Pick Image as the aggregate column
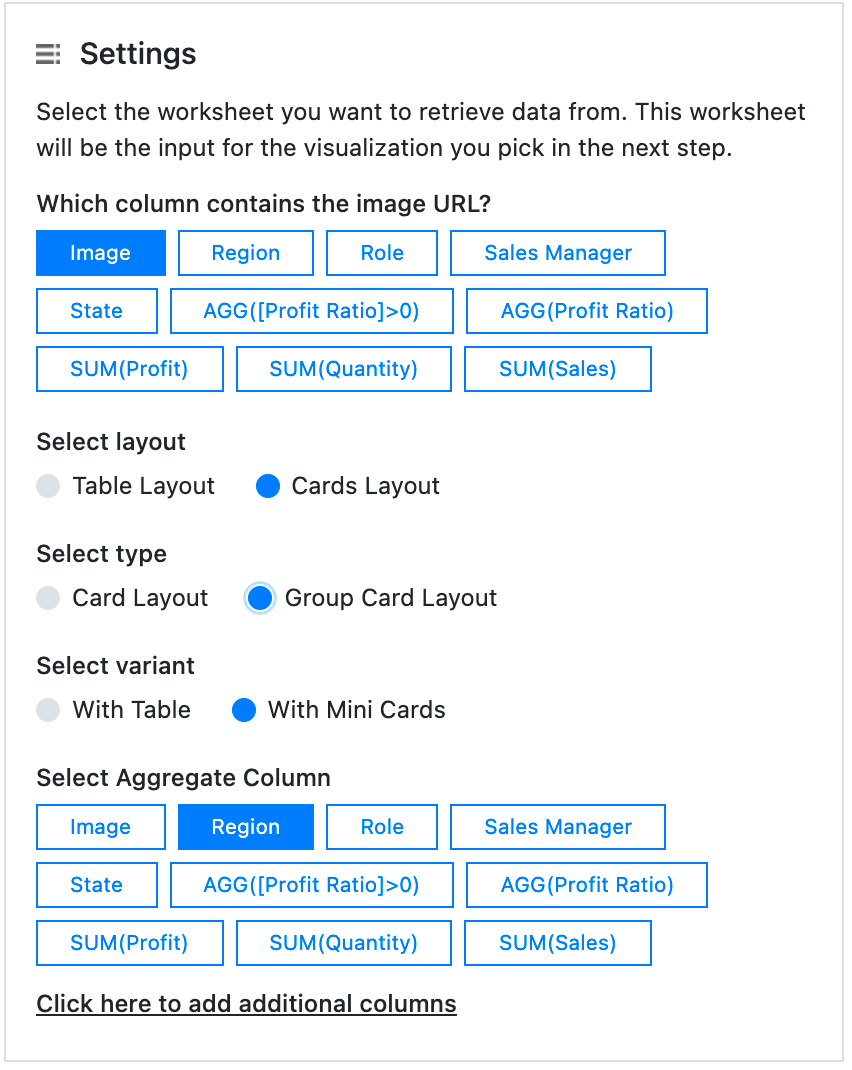The height and width of the screenshot is (1070, 852). (100, 826)
